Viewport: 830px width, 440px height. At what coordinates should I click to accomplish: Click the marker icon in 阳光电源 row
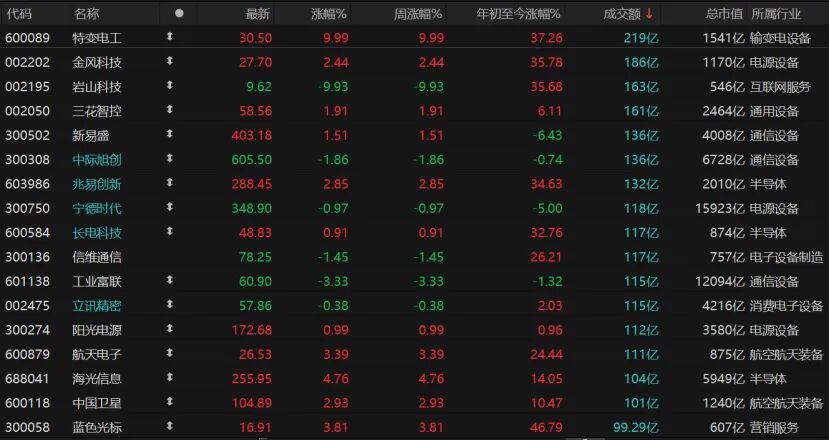coord(169,329)
